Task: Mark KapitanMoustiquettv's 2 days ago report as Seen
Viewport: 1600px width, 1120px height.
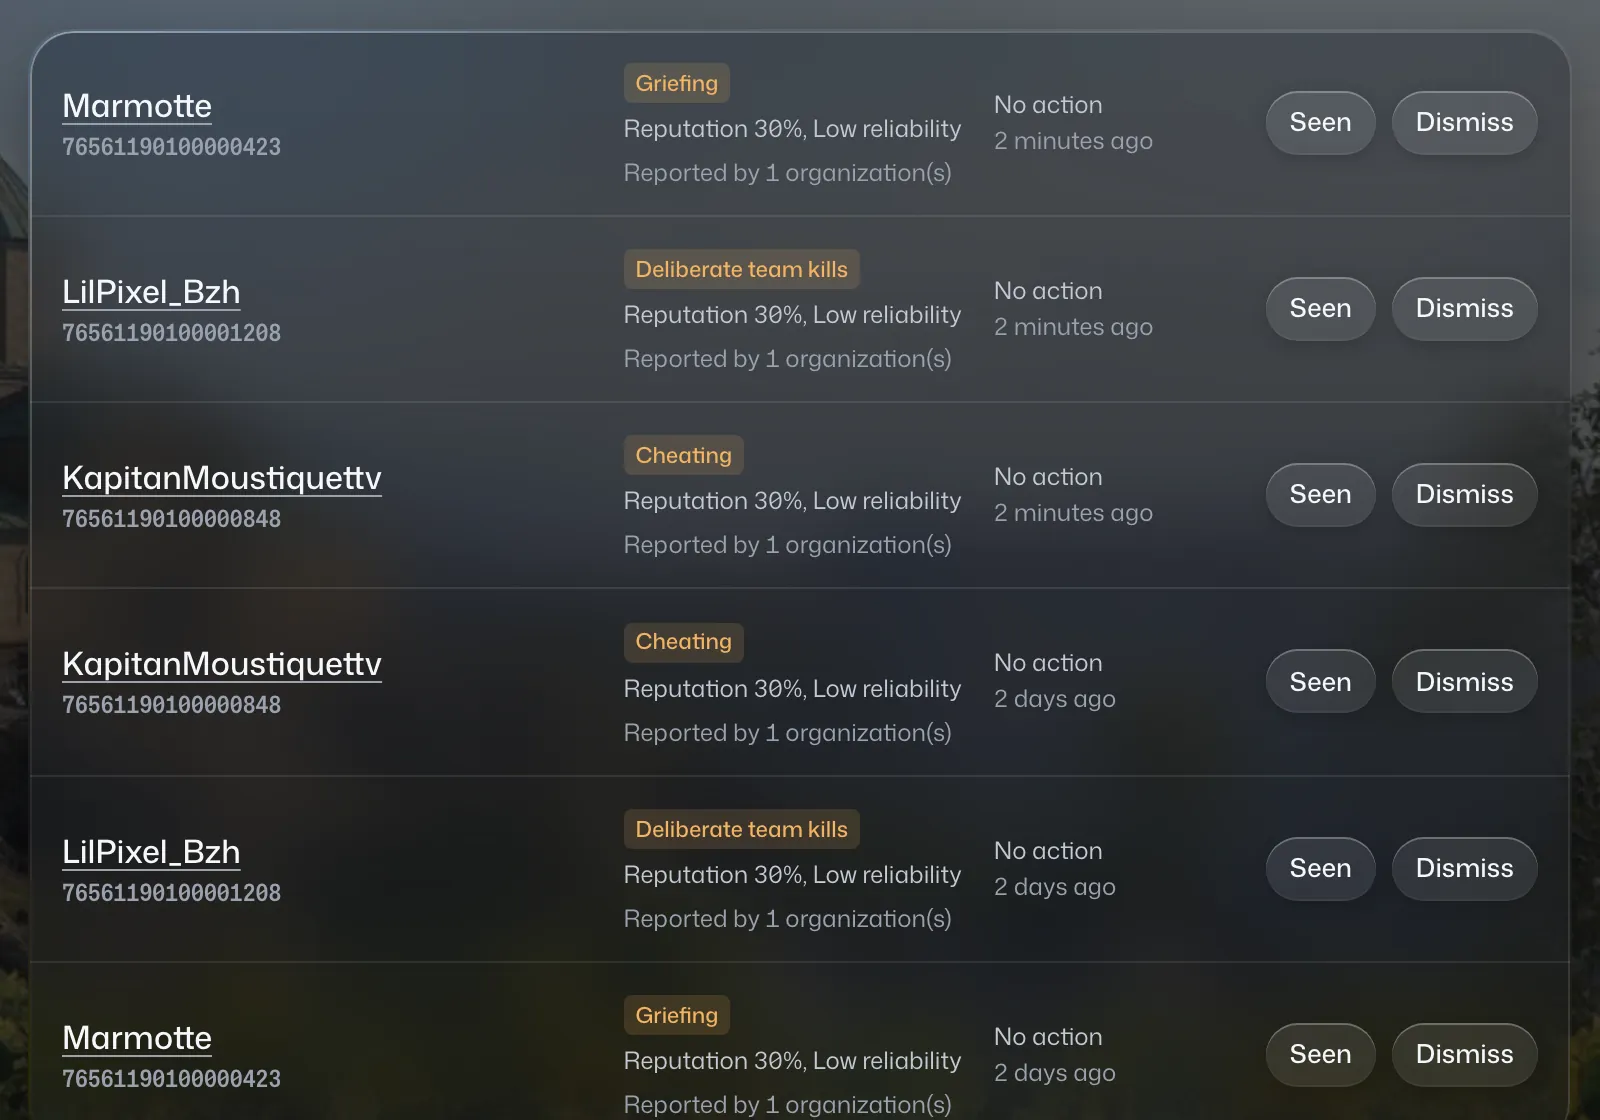Action: coord(1320,681)
